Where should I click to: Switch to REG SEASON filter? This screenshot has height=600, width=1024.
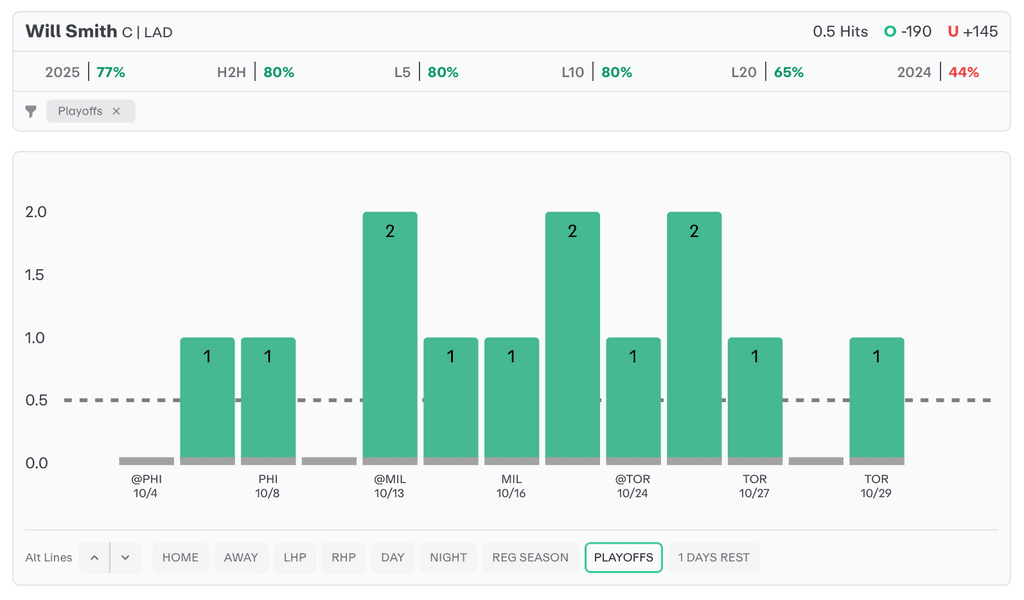(x=530, y=557)
